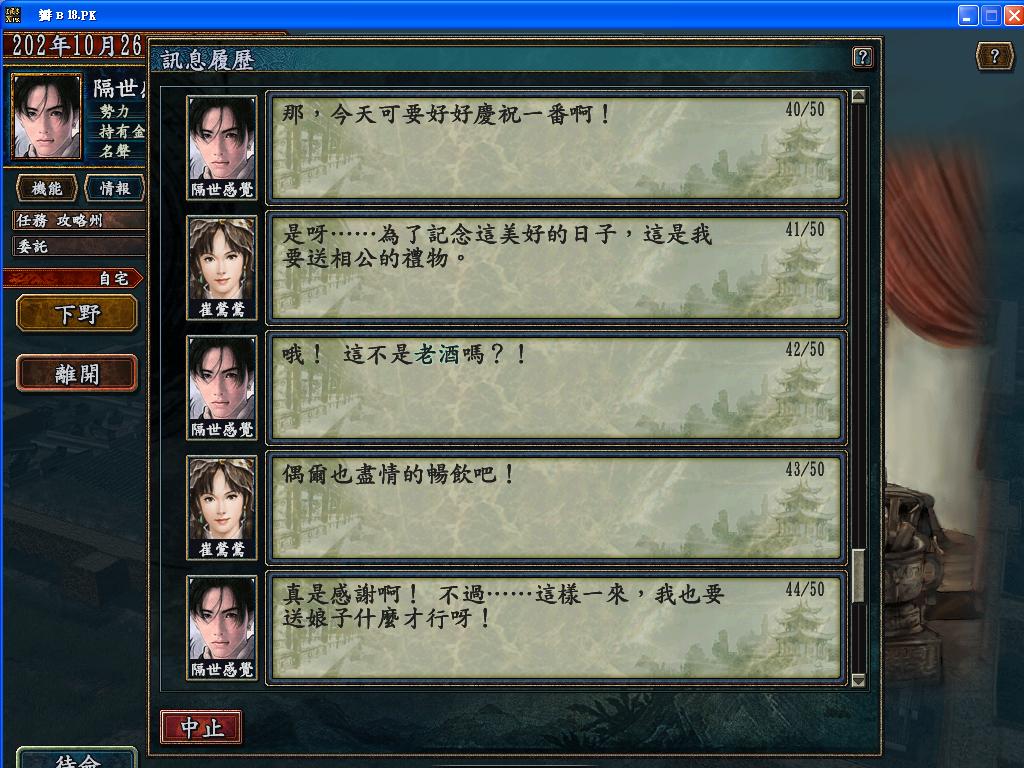Click the player portrait in top-left panel
The height and width of the screenshot is (768, 1024).
pos(46,116)
